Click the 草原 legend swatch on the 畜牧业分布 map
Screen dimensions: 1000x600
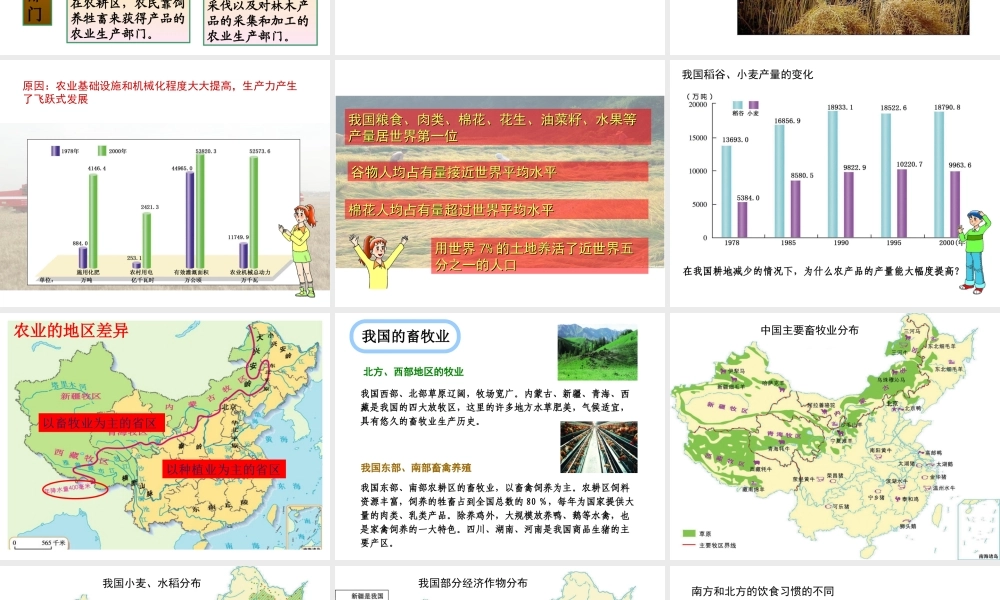tap(689, 533)
